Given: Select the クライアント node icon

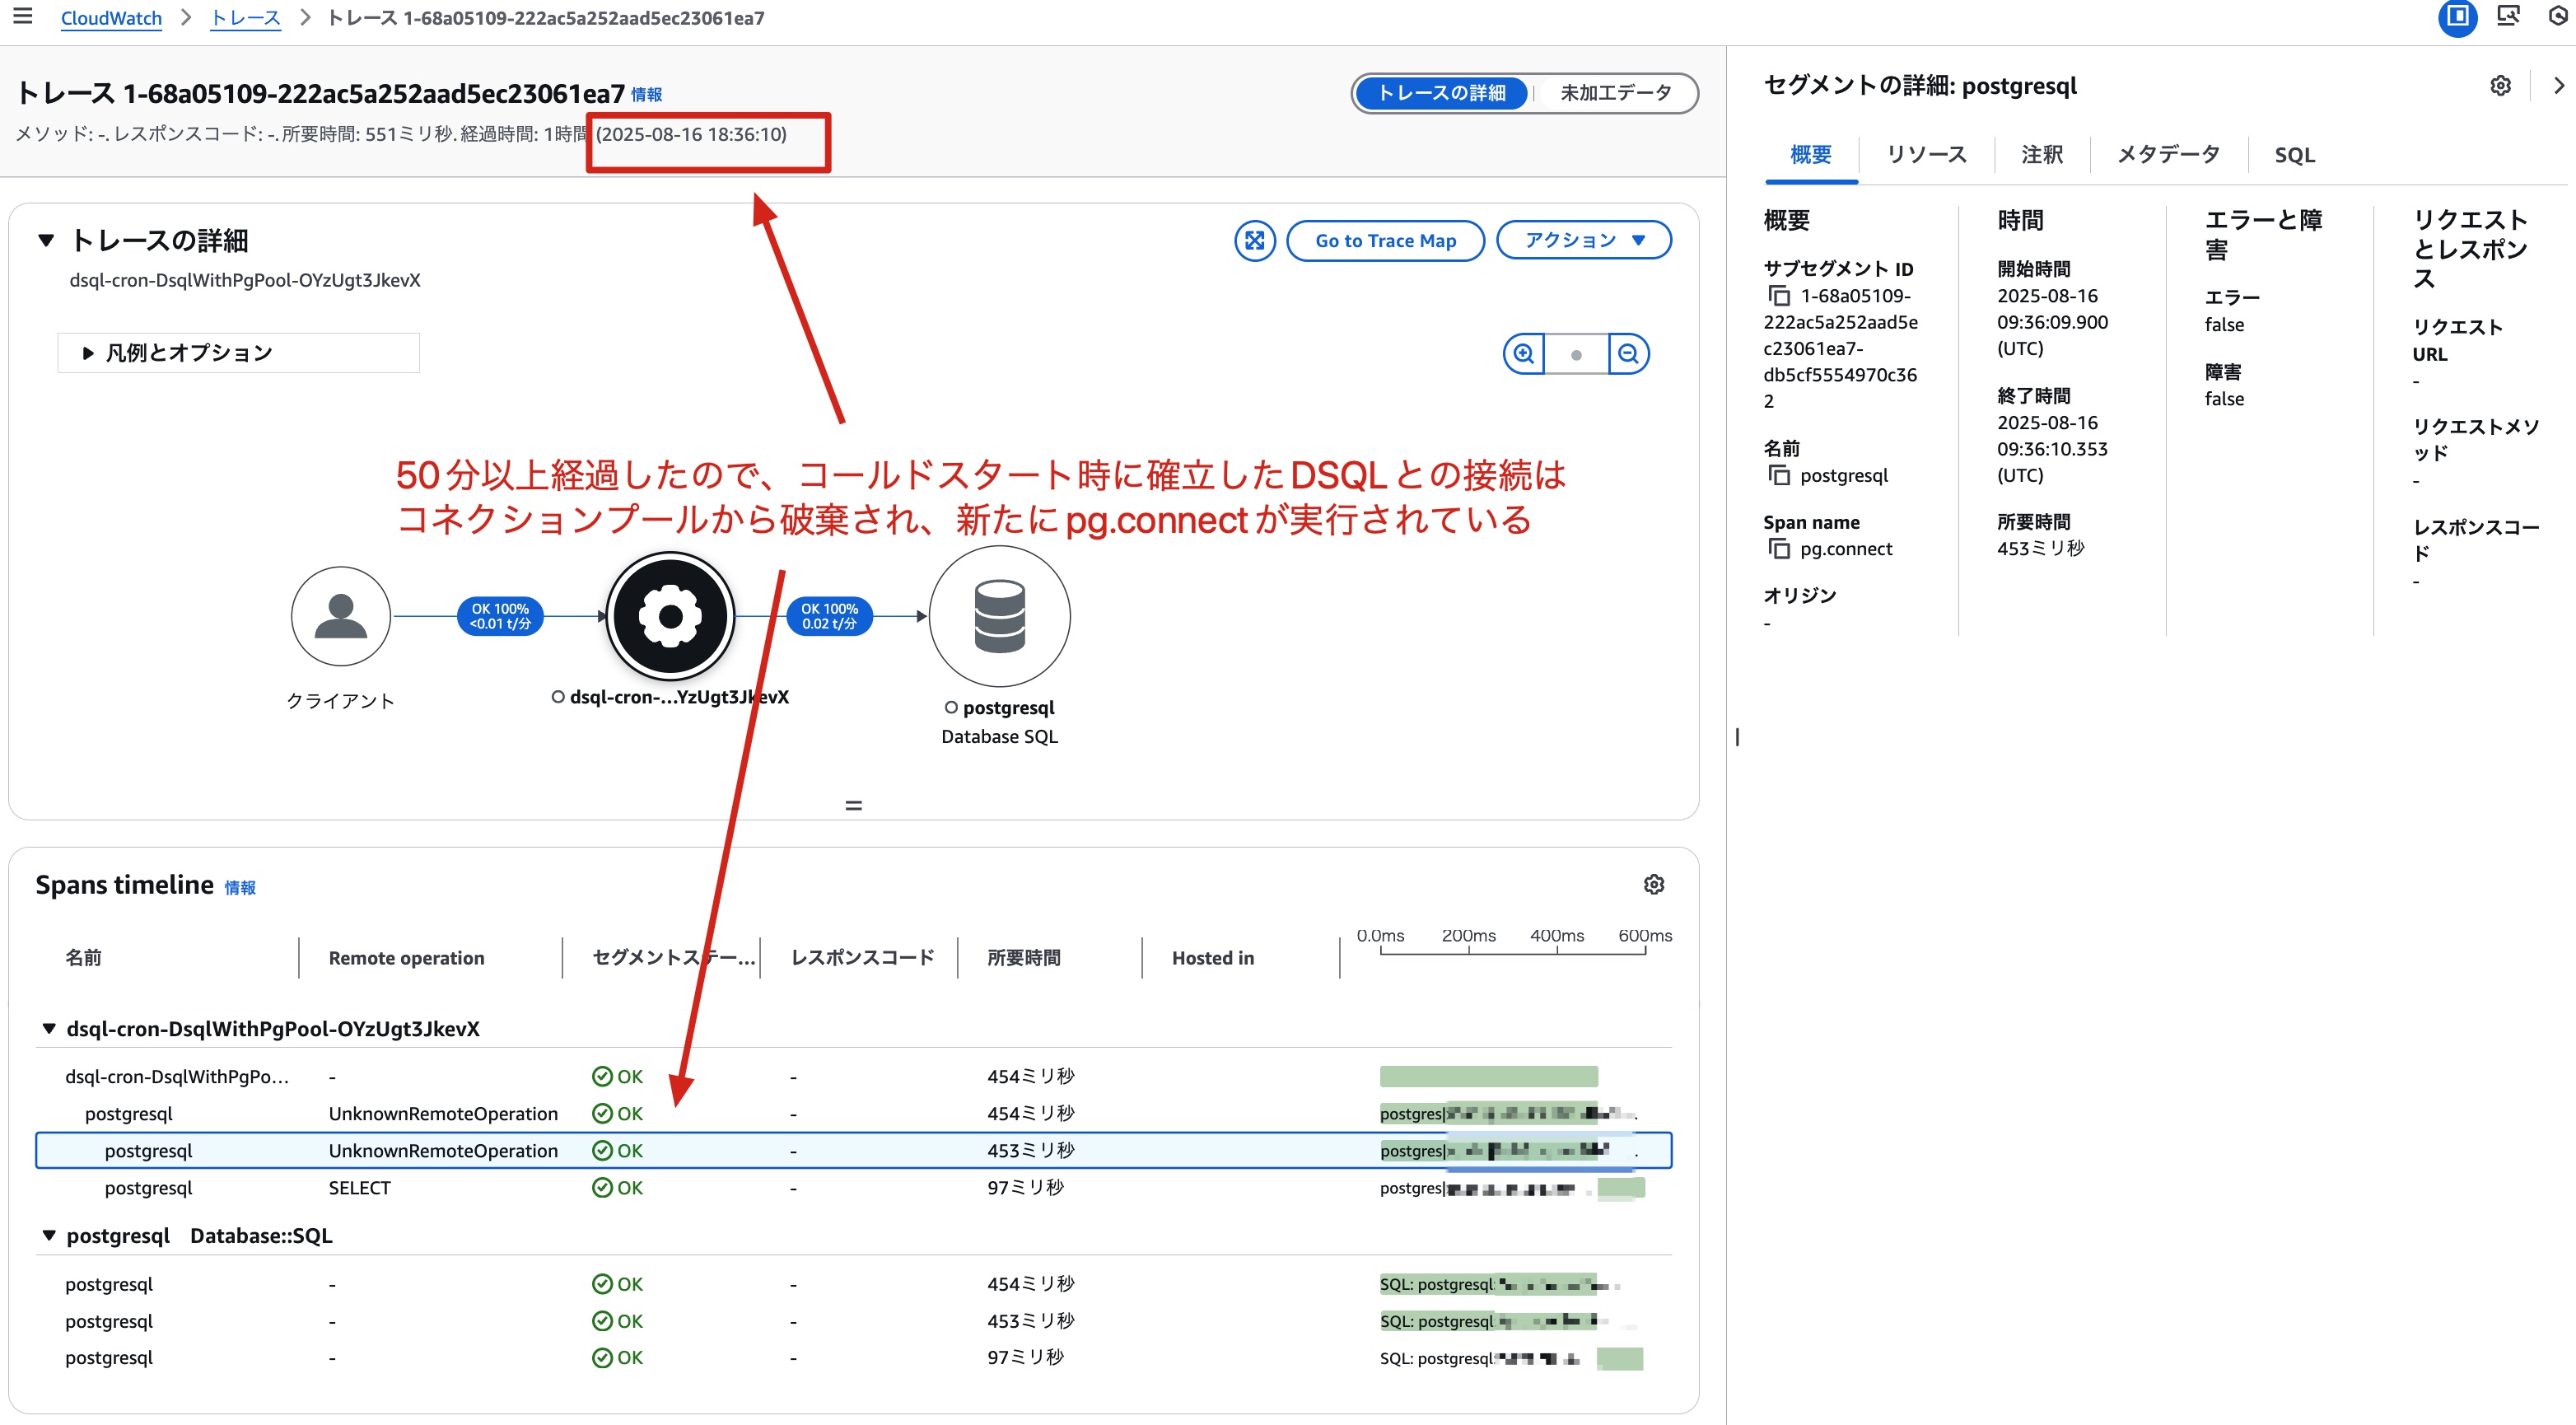Looking at the screenshot, I should [340, 616].
